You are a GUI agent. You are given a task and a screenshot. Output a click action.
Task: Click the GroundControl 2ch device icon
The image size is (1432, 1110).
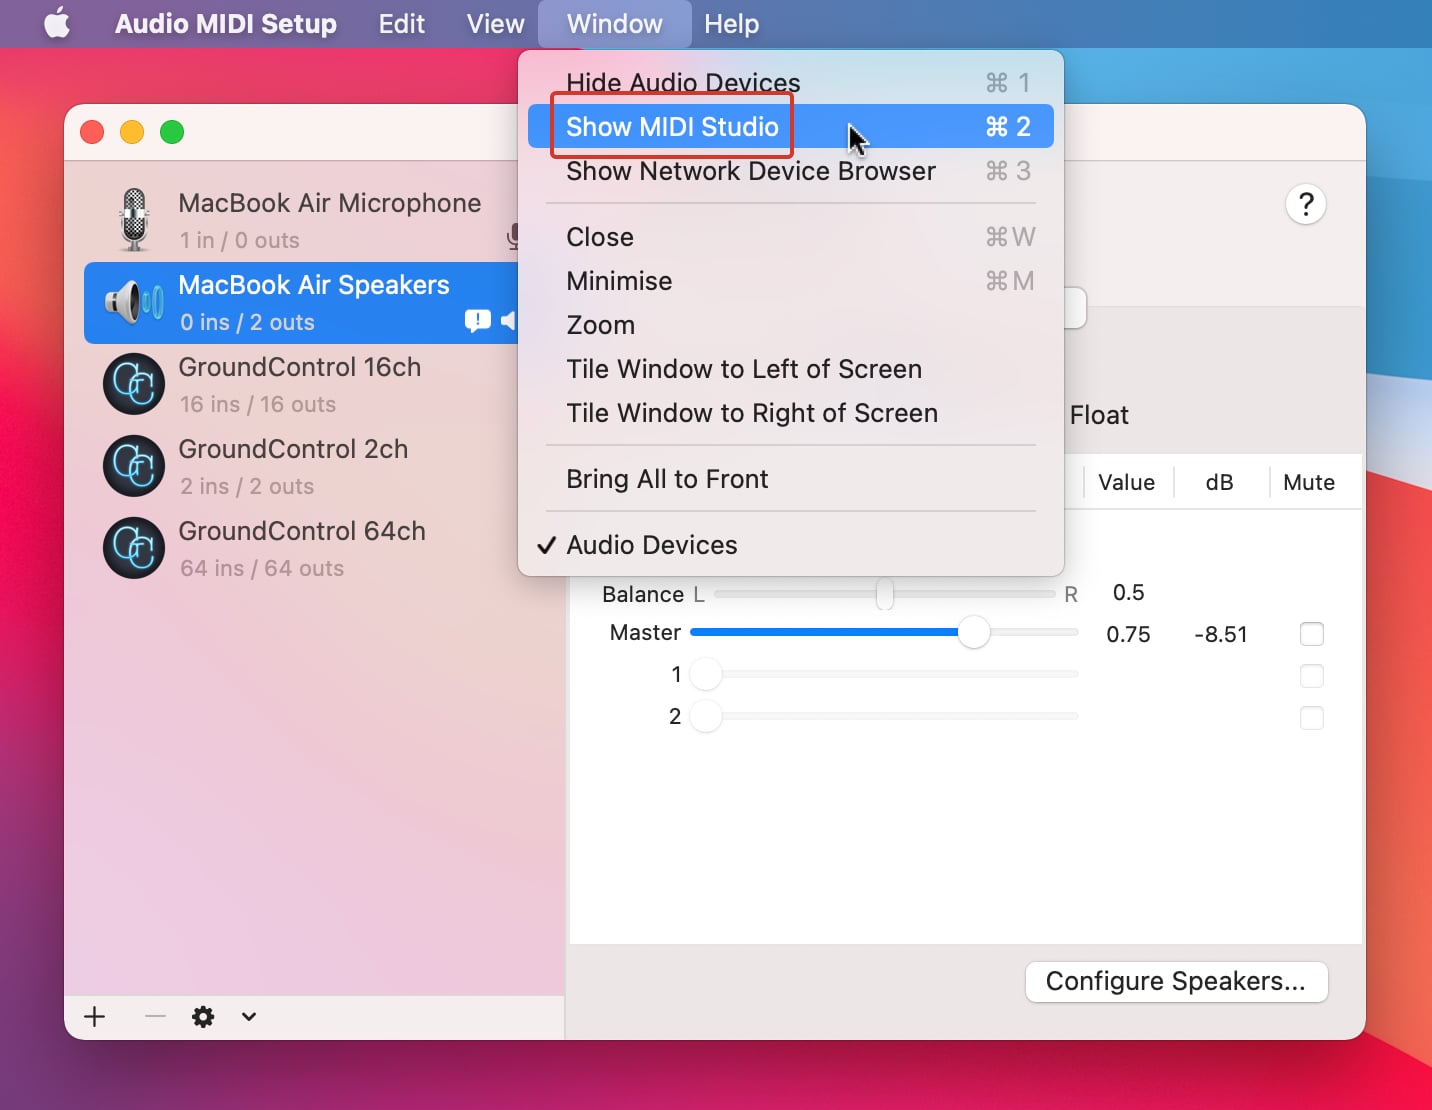(134, 466)
